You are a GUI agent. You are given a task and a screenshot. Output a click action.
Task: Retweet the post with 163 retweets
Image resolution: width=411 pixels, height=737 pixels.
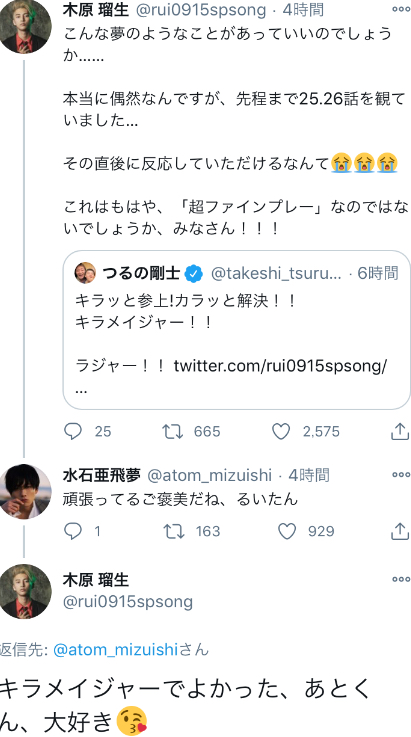pyautogui.click(x=173, y=531)
